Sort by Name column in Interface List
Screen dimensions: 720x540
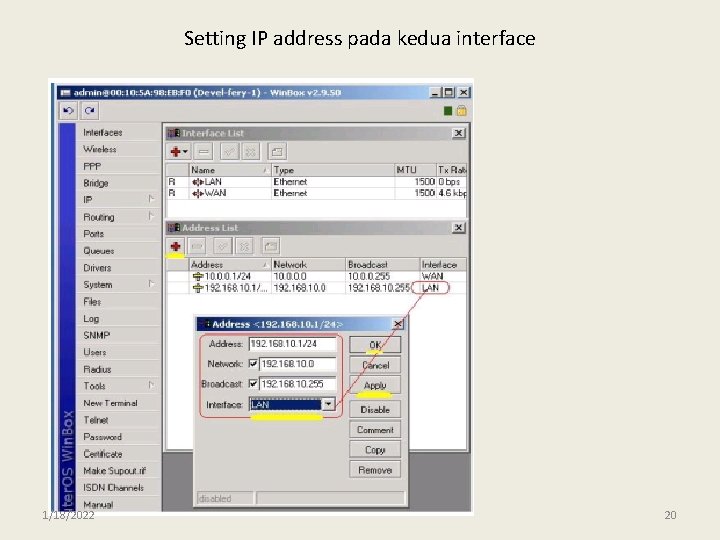[230, 170]
